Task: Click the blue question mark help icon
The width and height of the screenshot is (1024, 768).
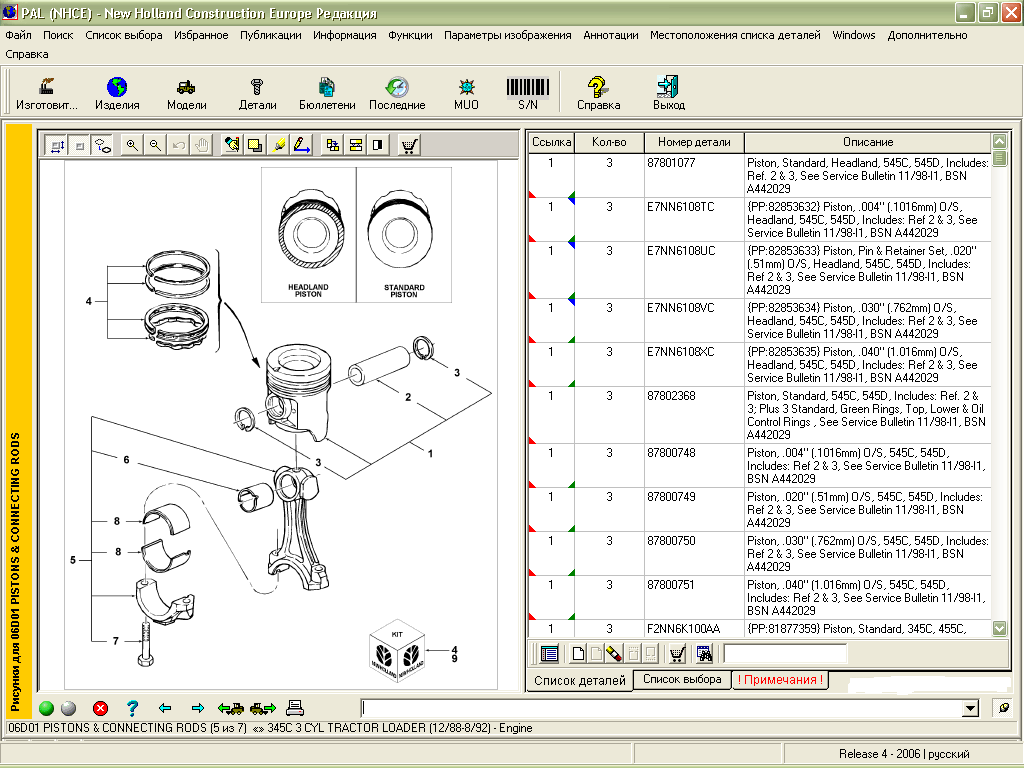Action: pyautogui.click(x=133, y=708)
